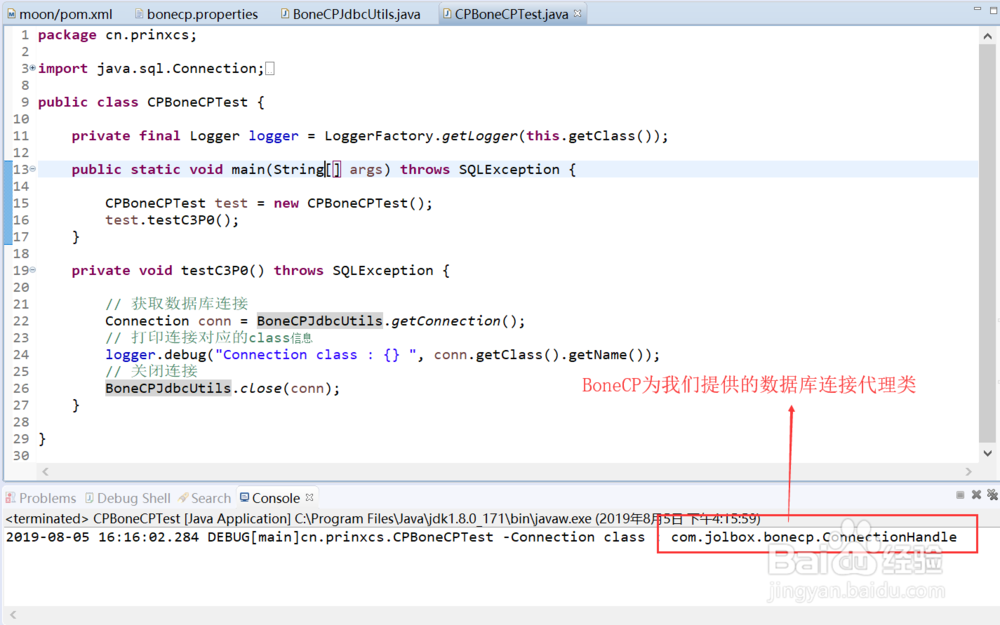Expand the folded import block on line 3
Viewport: 1000px width, 625px height.
click(33, 68)
